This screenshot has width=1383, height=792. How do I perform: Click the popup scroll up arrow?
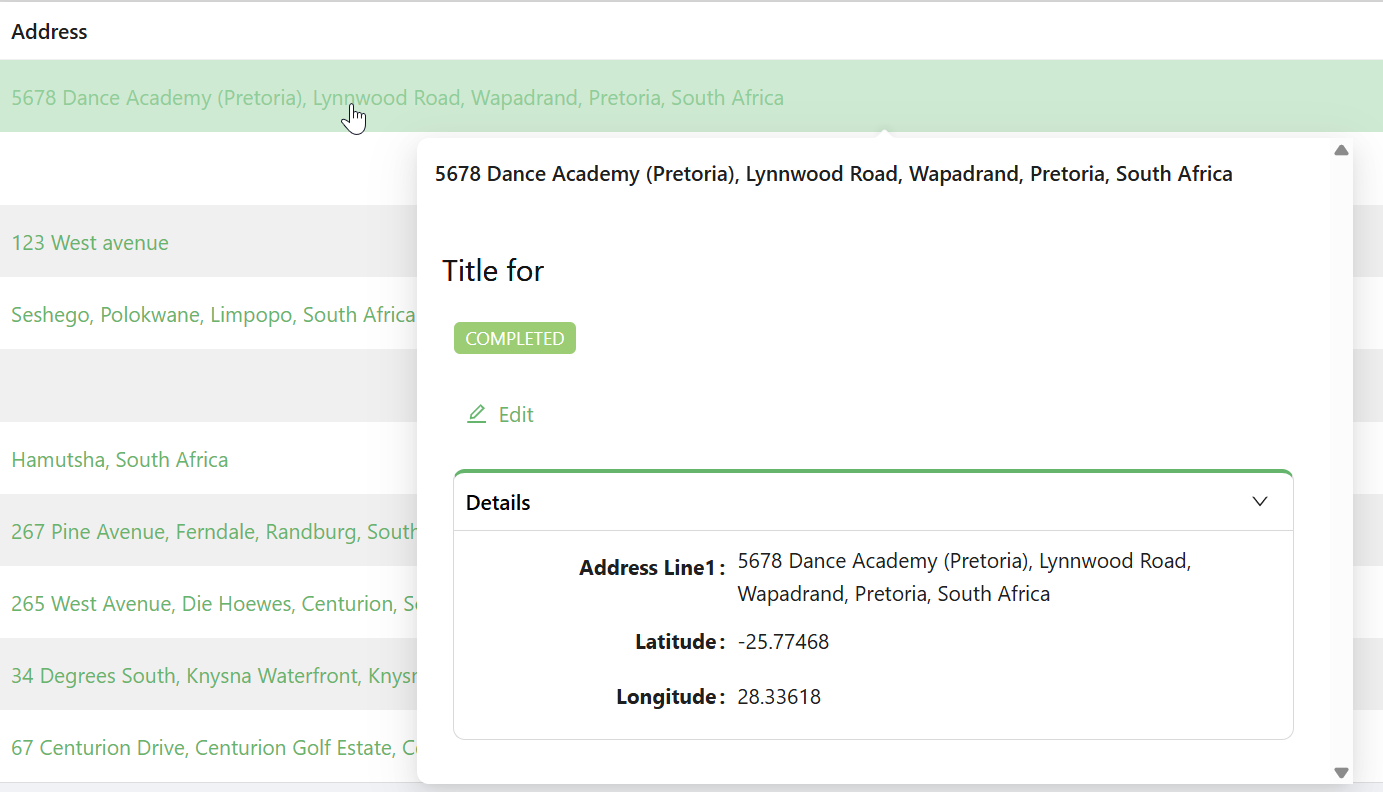1342,151
